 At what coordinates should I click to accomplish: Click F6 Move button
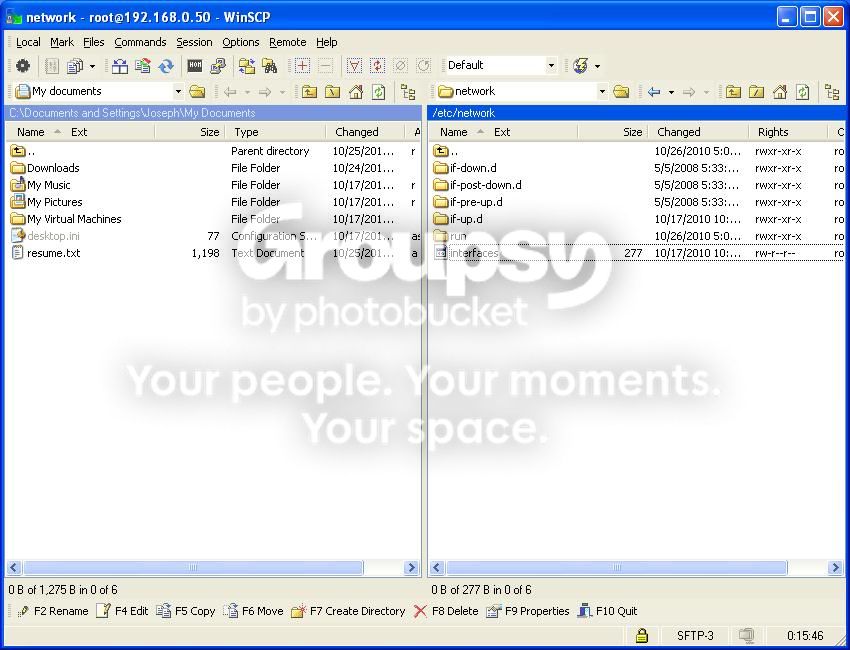click(253, 612)
